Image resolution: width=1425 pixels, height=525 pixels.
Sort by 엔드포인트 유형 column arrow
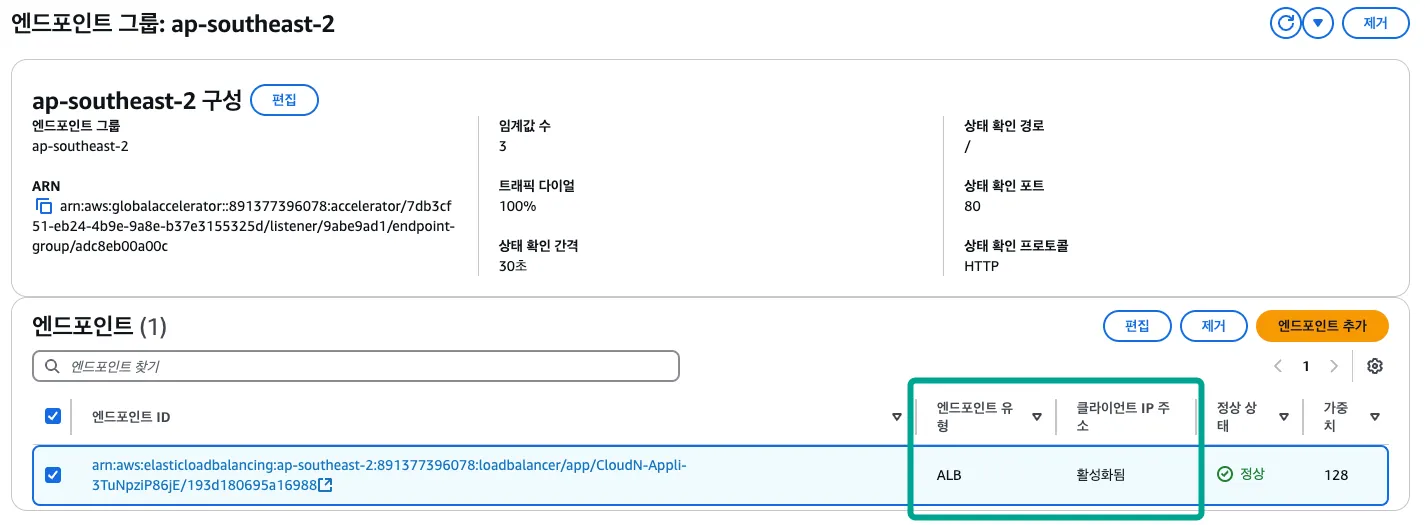pyautogui.click(x=1036, y=417)
